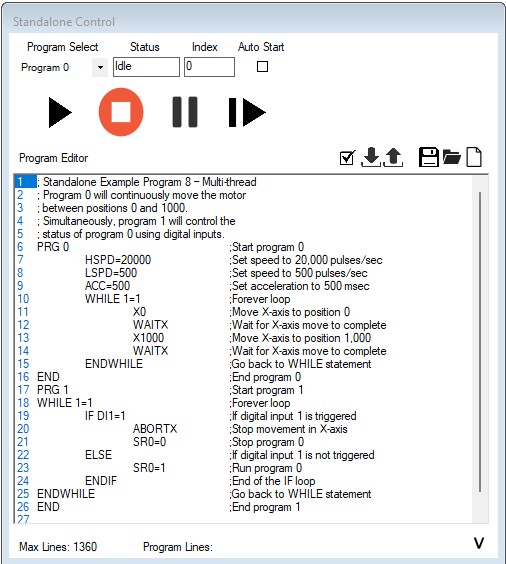
Task: Collapse the panel with the V chevron
Action: pyautogui.click(x=479, y=543)
